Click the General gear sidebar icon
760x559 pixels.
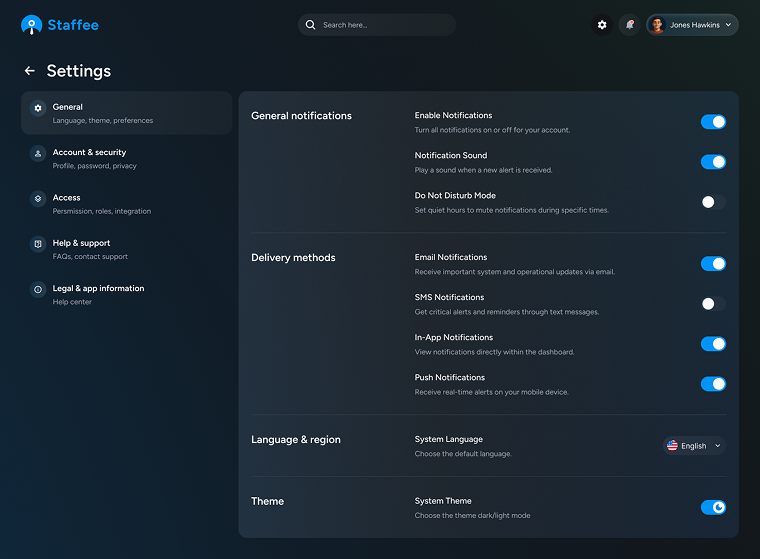[x=38, y=108]
